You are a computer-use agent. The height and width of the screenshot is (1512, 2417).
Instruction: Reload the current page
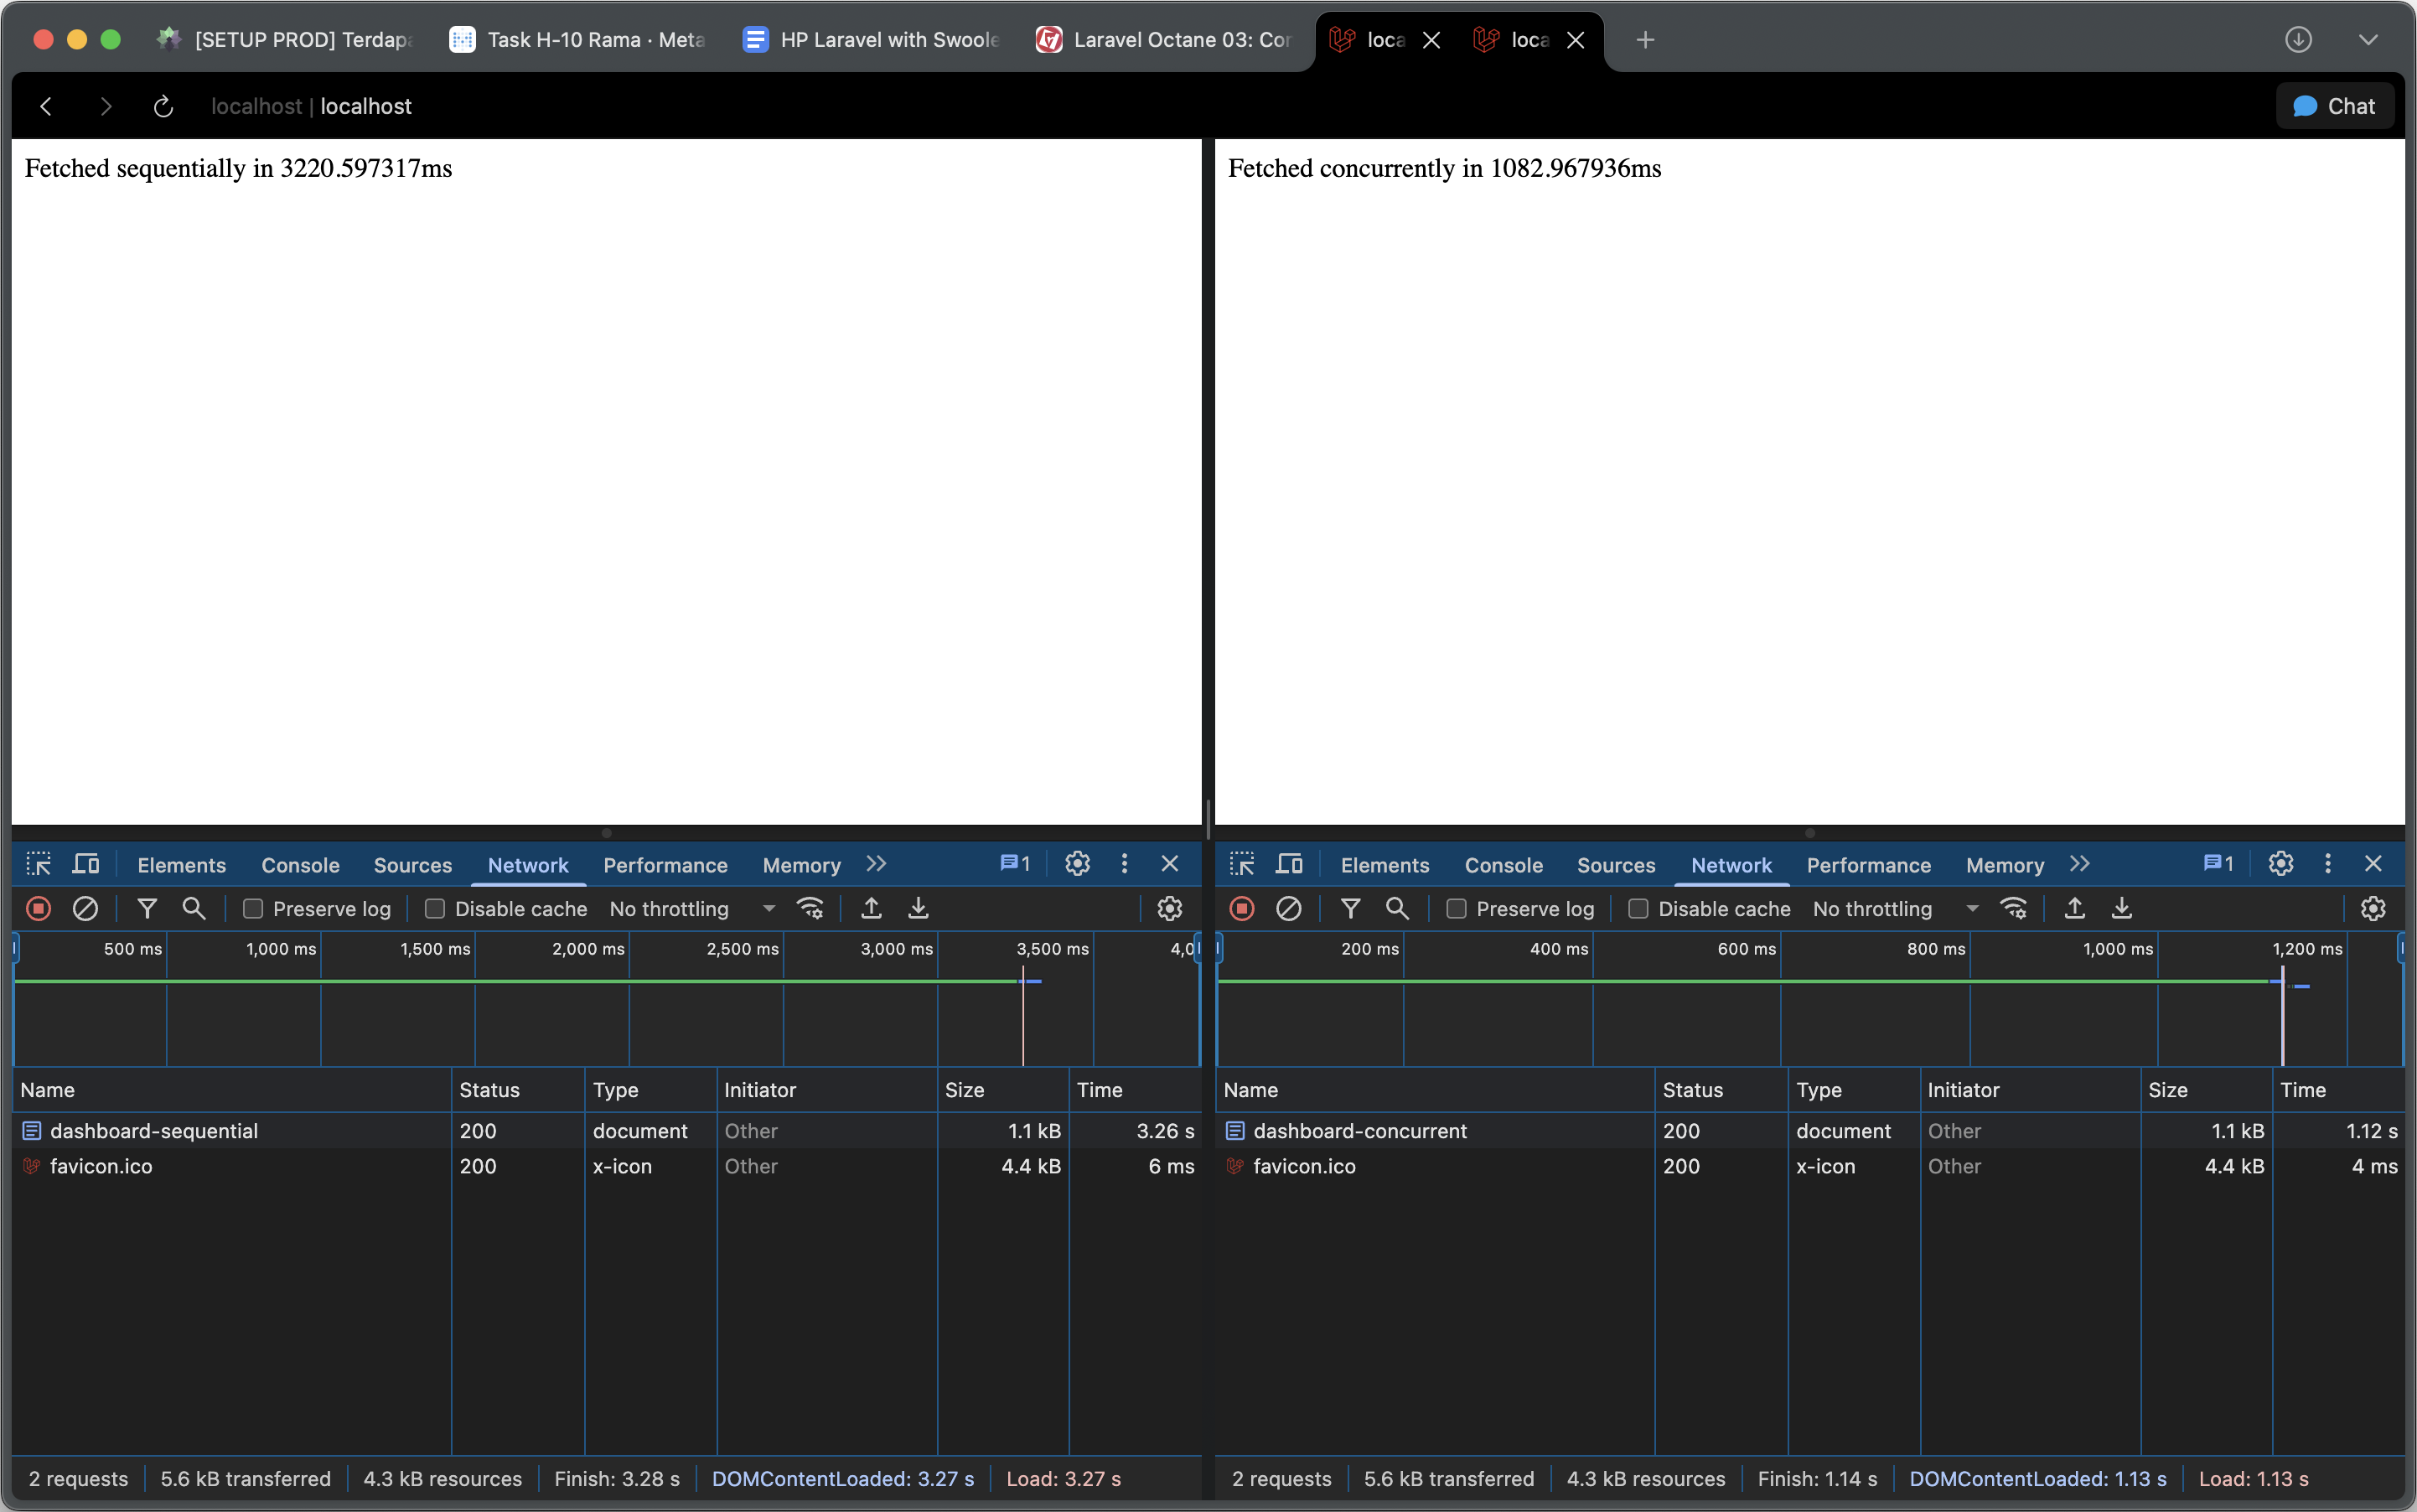[164, 107]
